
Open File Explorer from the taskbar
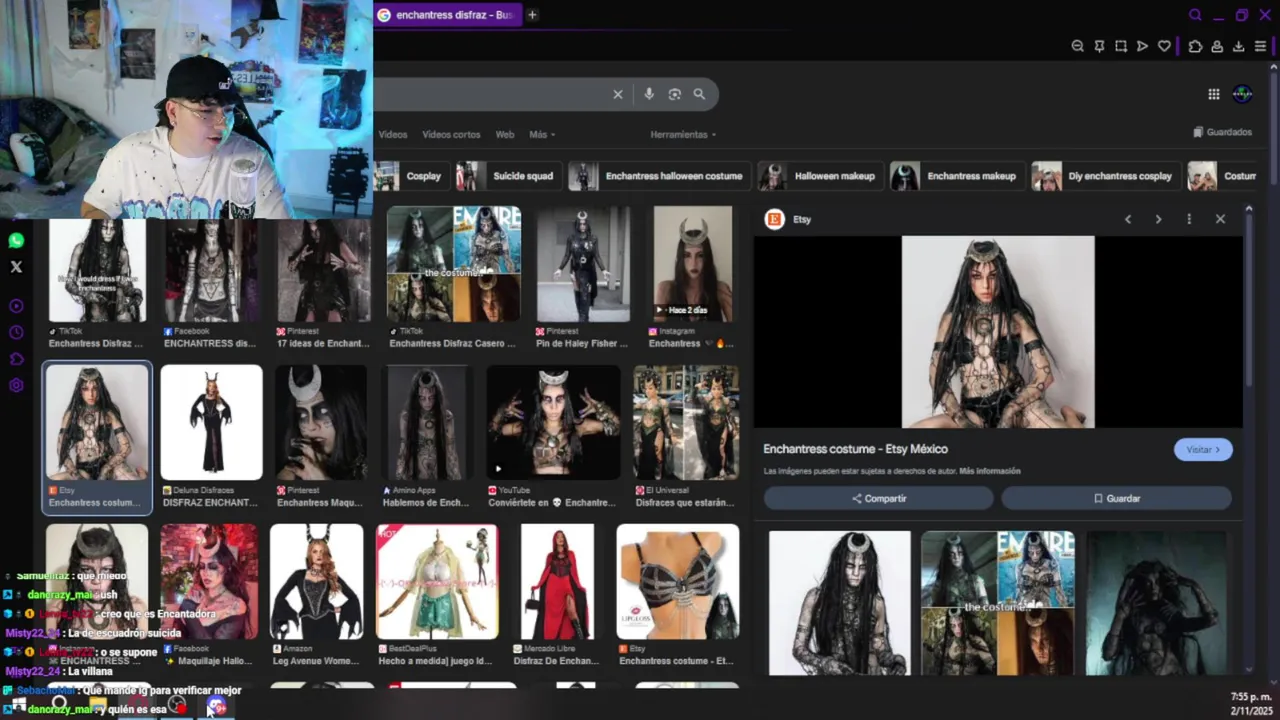point(97,706)
